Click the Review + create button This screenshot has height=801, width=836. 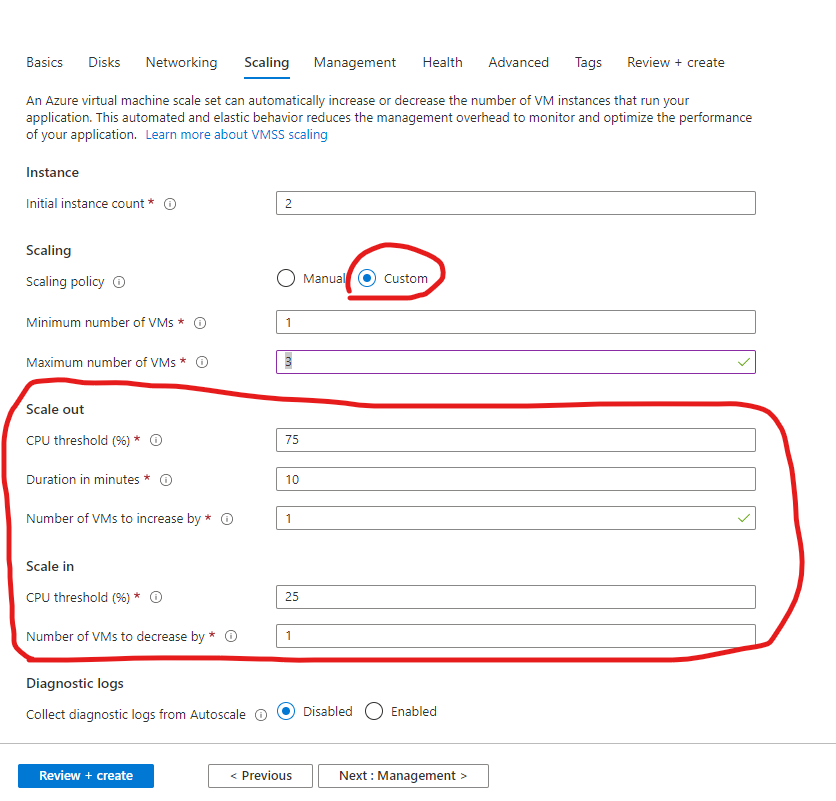click(x=85, y=775)
